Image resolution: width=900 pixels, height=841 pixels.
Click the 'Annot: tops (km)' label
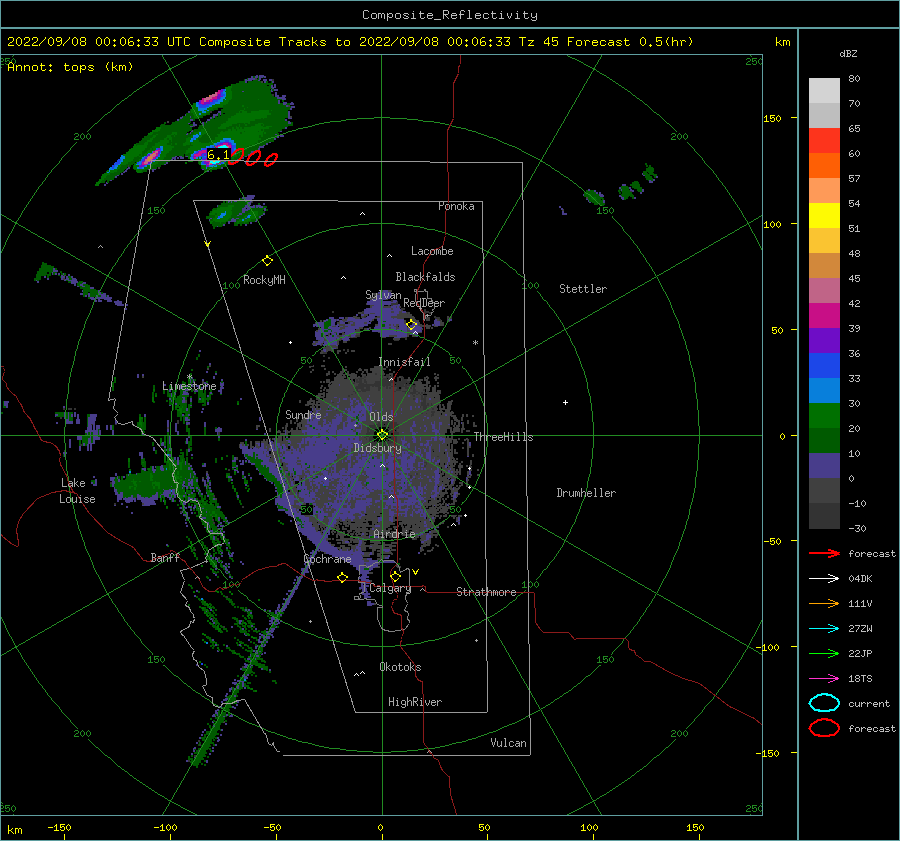(x=70, y=67)
